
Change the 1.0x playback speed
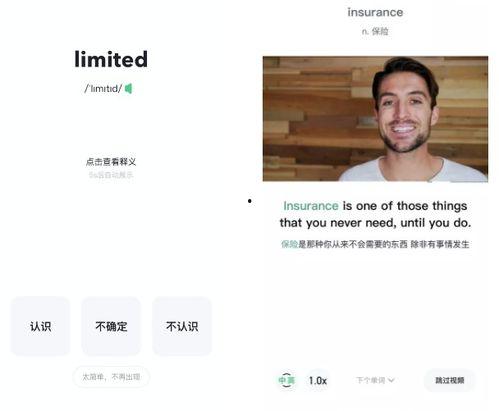click(x=318, y=380)
